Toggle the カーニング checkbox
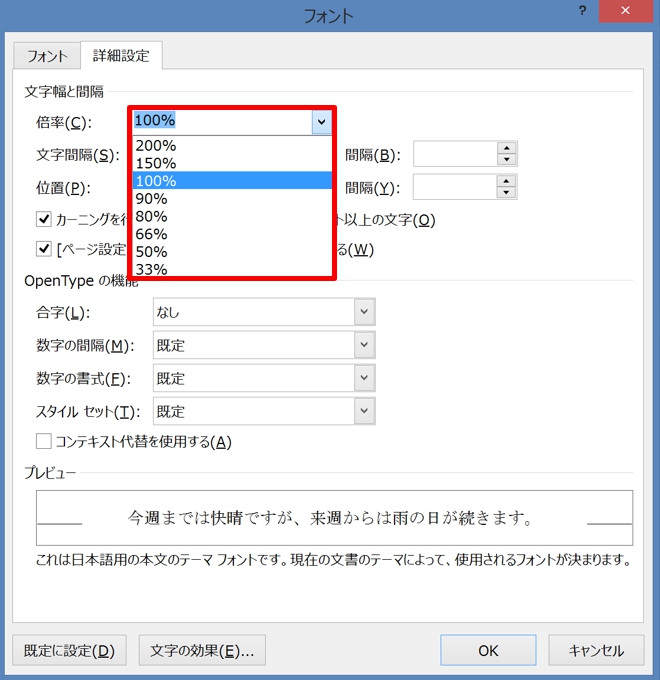This screenshot has height=680, width=660. click(43, 219)
